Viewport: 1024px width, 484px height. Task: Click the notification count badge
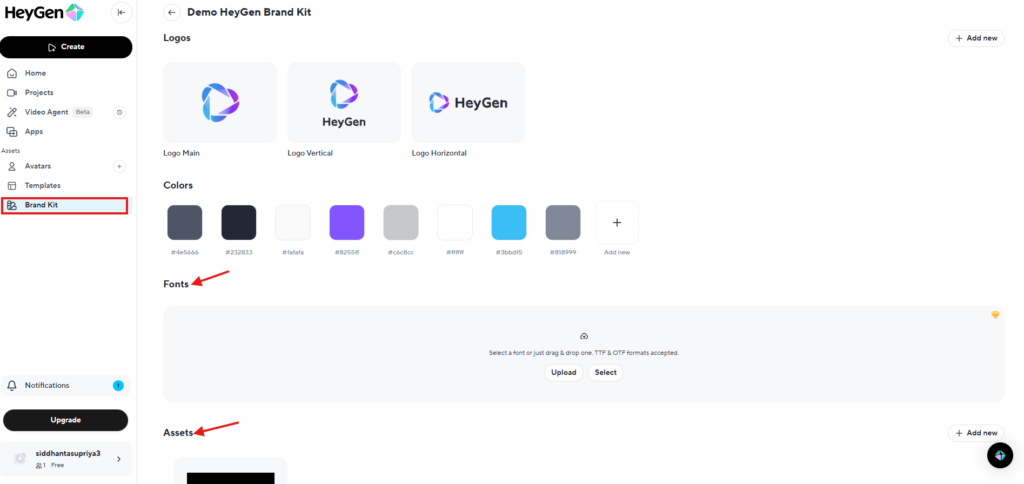[118, 385]
